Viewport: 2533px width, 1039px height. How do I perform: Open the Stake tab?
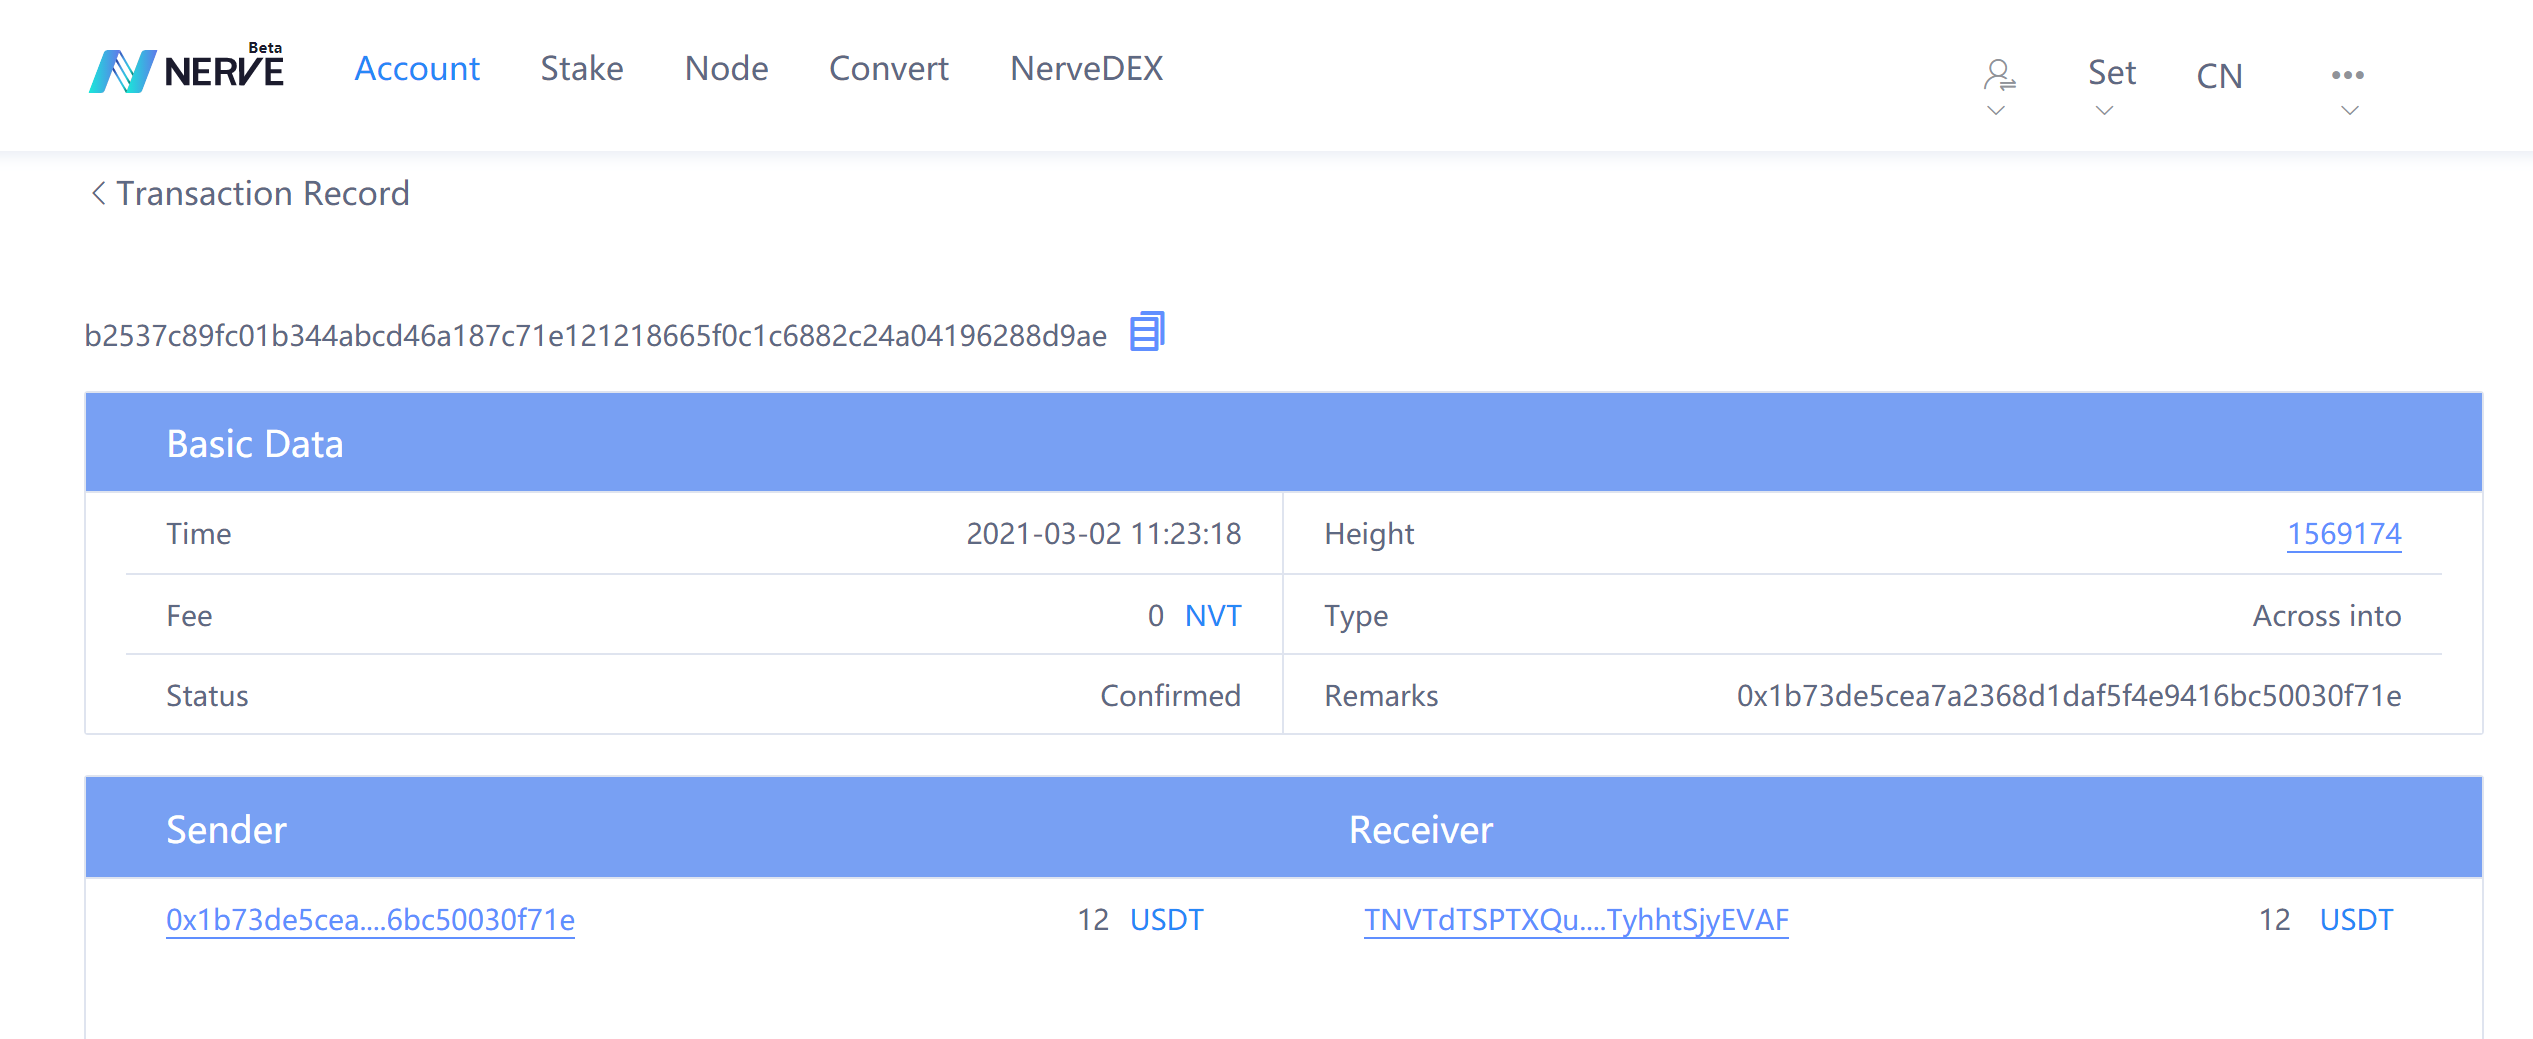pyautogui.click(x=581, y=69)
